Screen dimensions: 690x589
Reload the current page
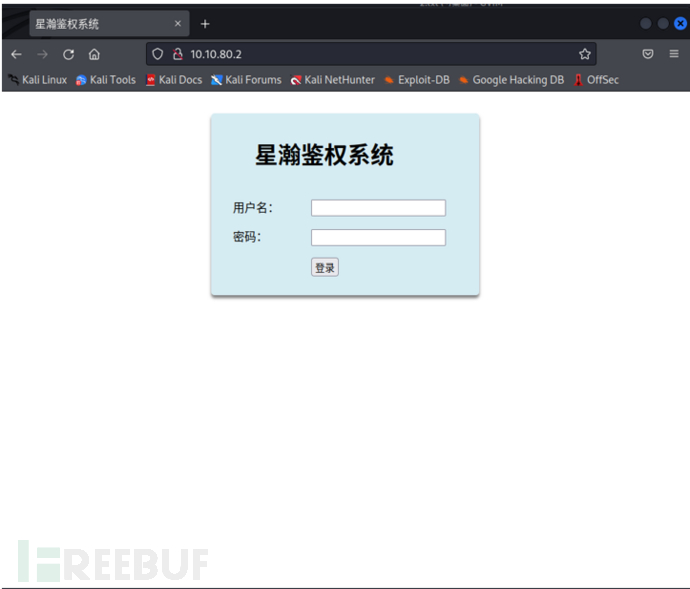(68, 54)
